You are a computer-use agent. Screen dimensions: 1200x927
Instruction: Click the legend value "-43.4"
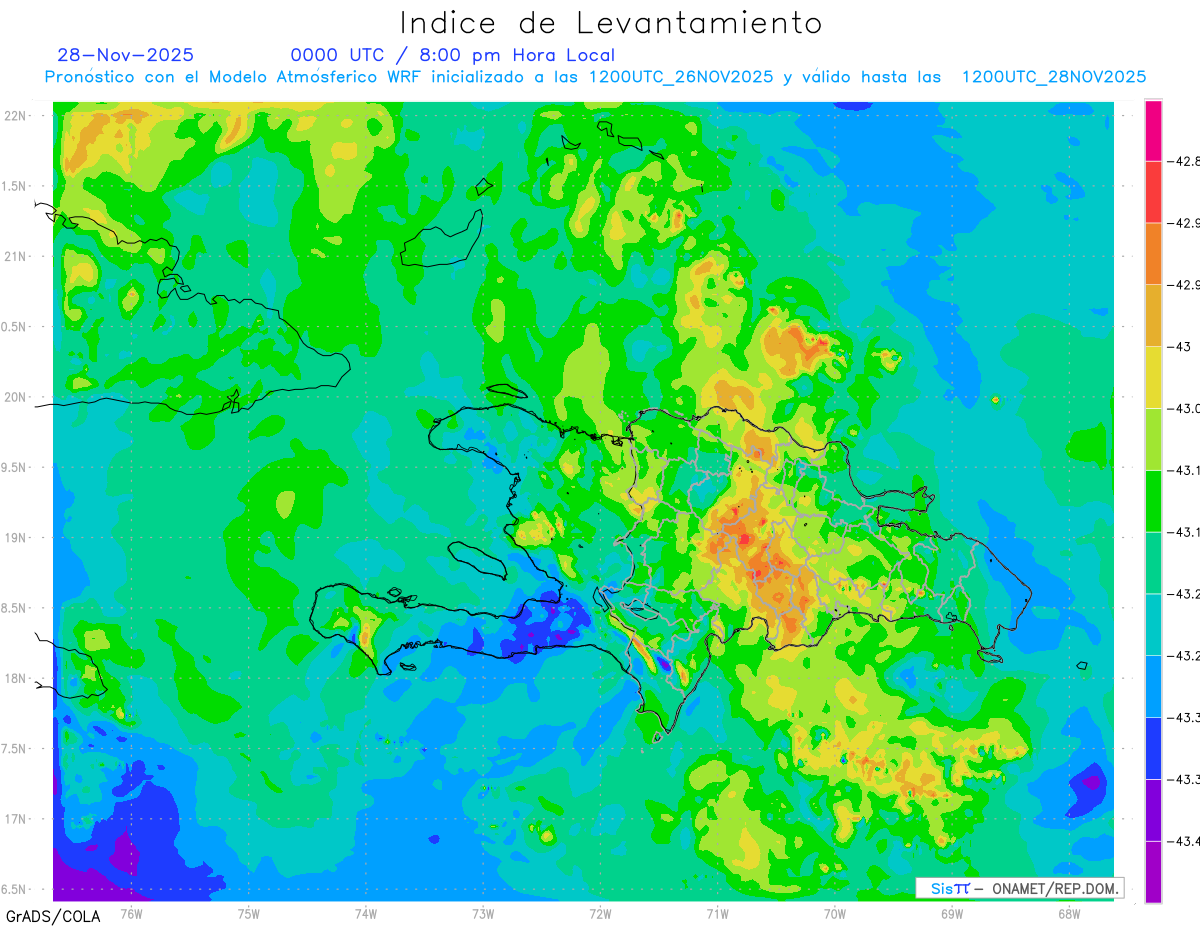point(1184,841)
